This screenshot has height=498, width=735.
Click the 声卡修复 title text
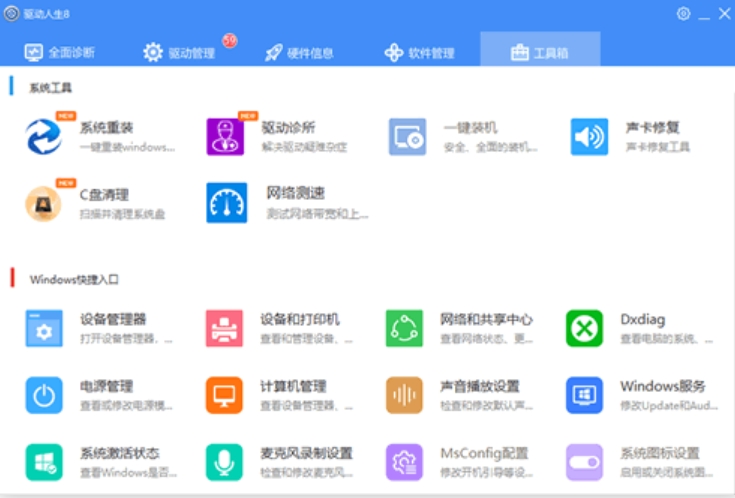pos(652,127)
